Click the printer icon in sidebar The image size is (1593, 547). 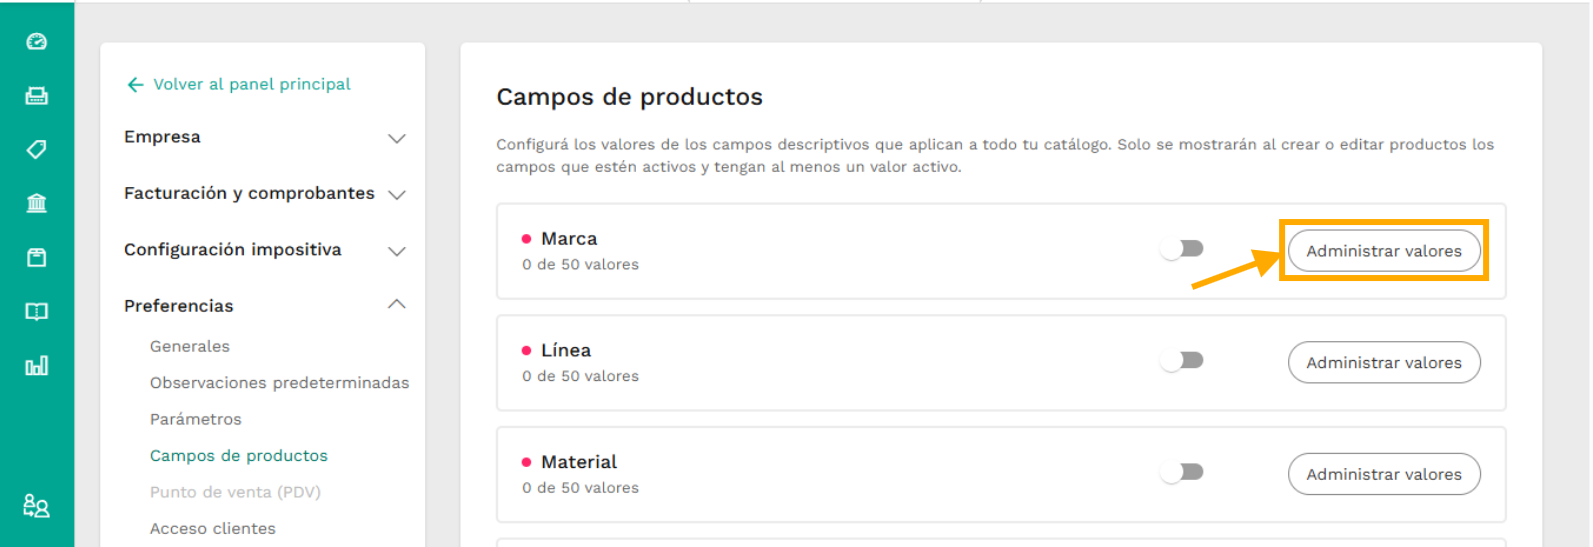[37, 96]
